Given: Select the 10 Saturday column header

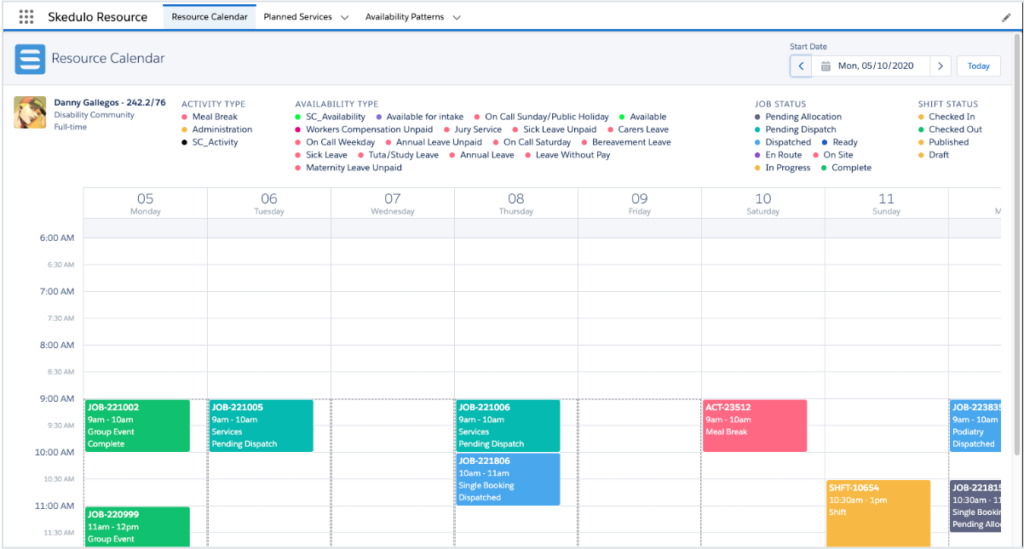Looking at the screenshot, I should click(x=763, y=203).
